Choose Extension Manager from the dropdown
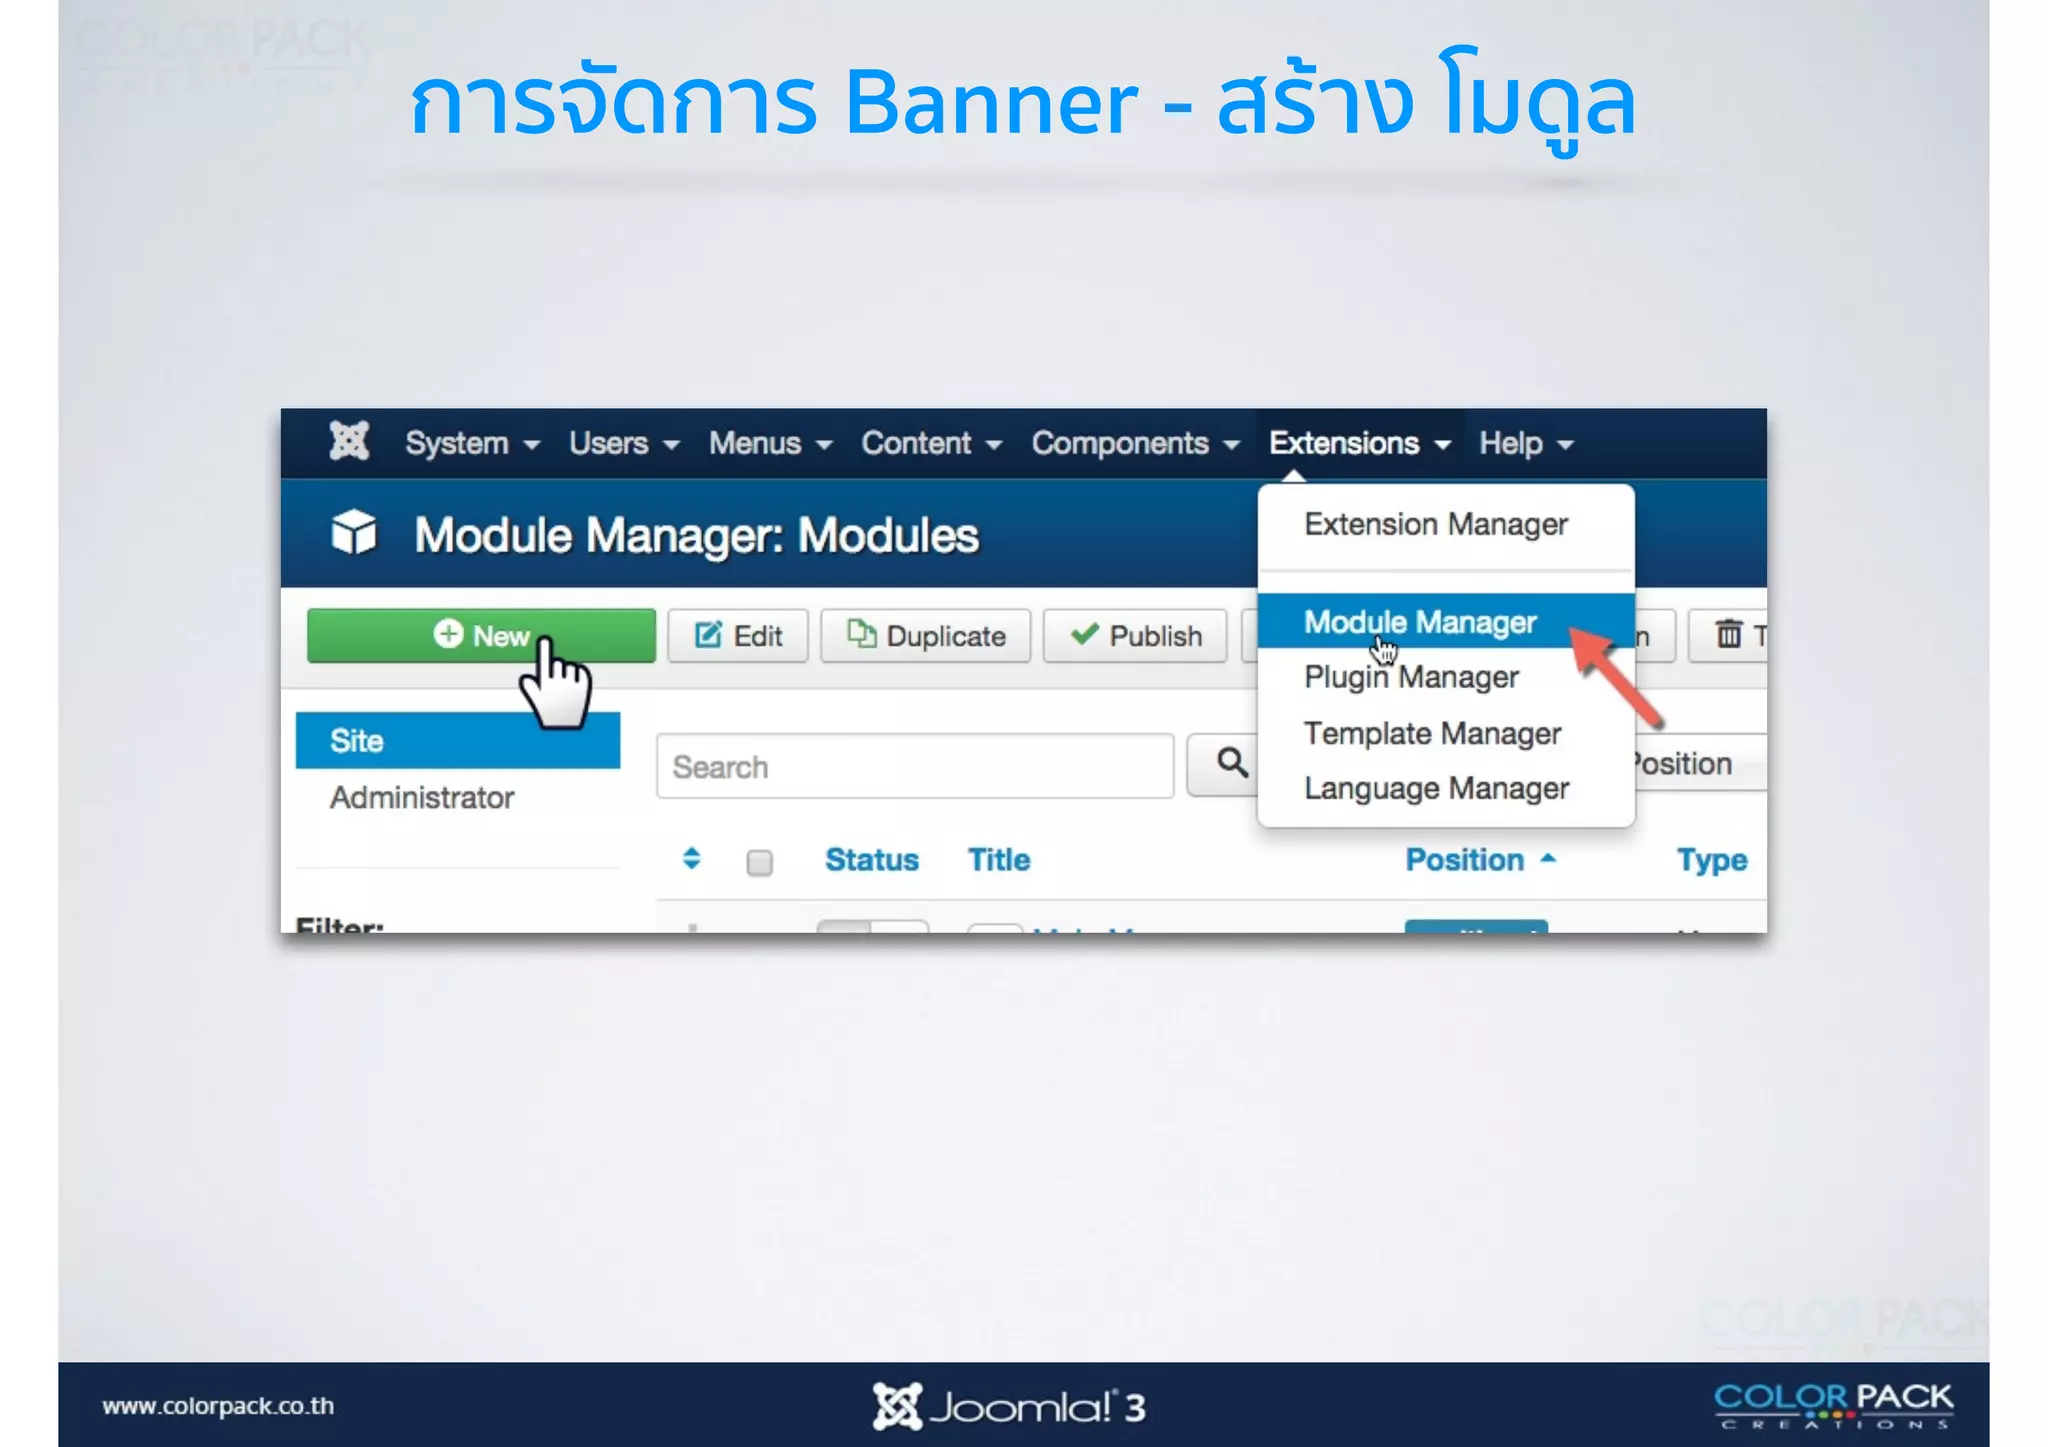The width and height of the screenshot is (2048, 1447). point(1436,524)
